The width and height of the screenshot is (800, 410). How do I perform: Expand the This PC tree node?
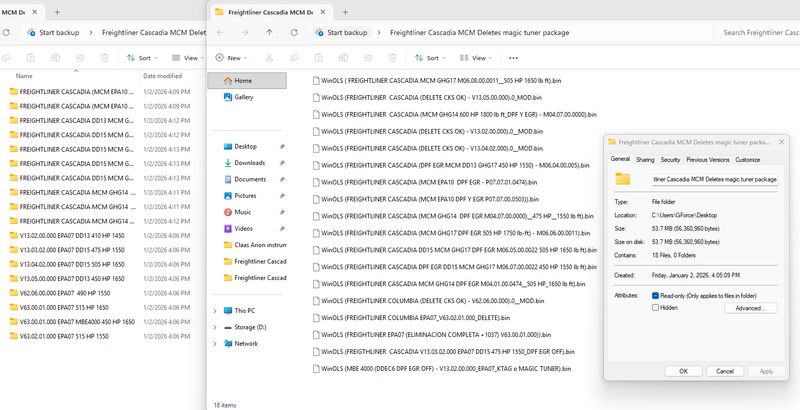tap(215, 310)
